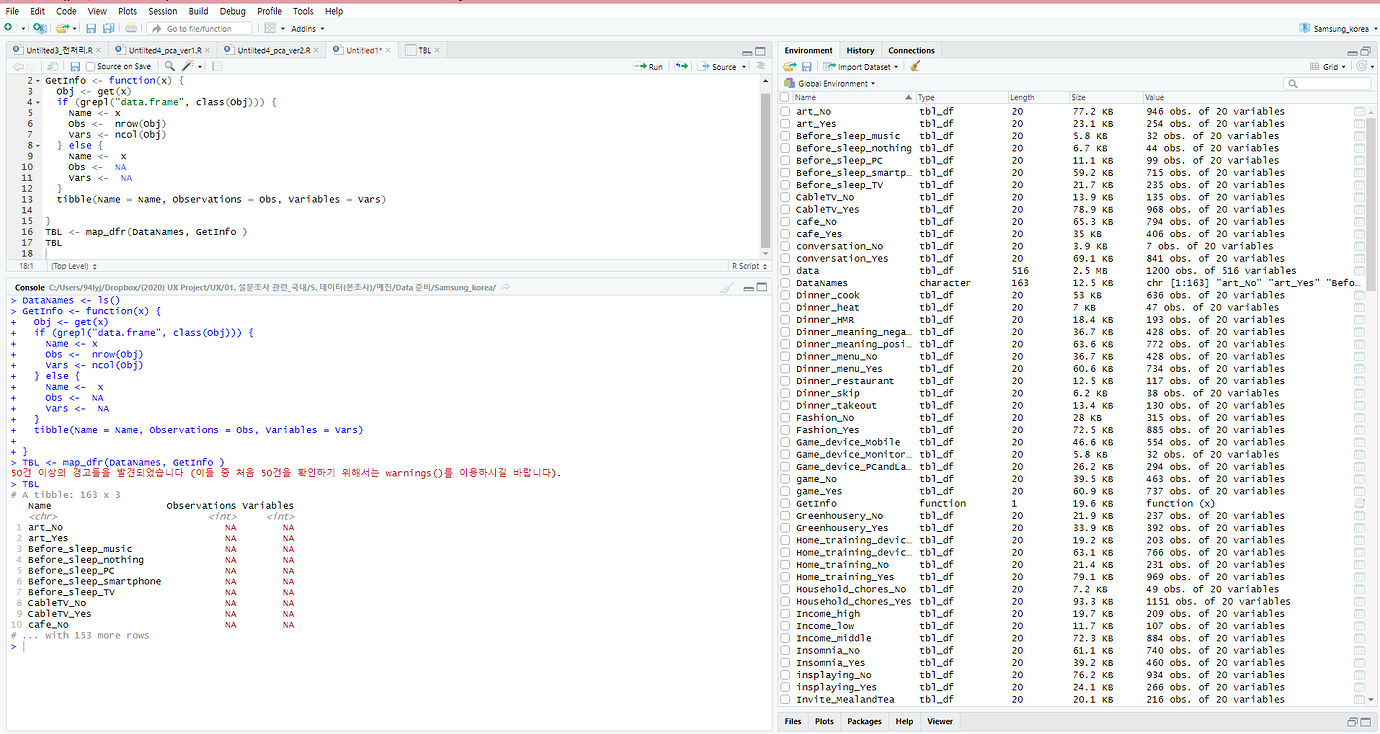The width and height of the screenshot is (1380, 734).
Task: Check the box for art_No
Action: (x=785, y=111)
